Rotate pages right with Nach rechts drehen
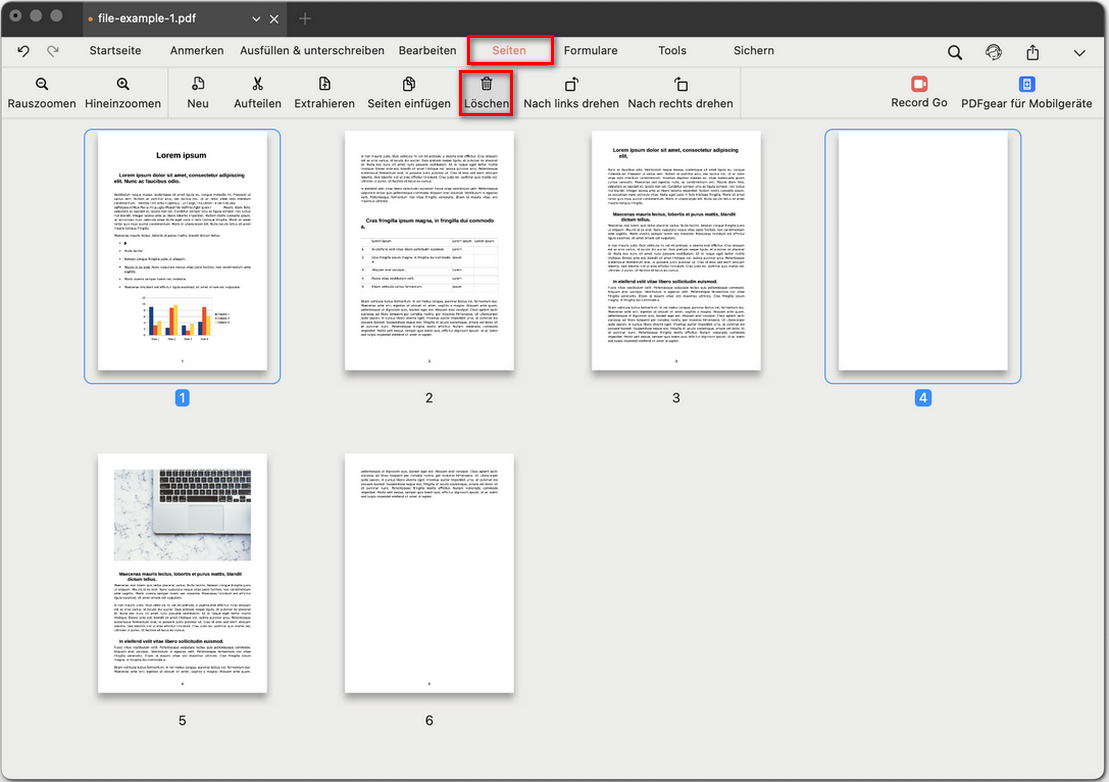The height and width of the screenshot is (782, 1109). coord(680,93)
